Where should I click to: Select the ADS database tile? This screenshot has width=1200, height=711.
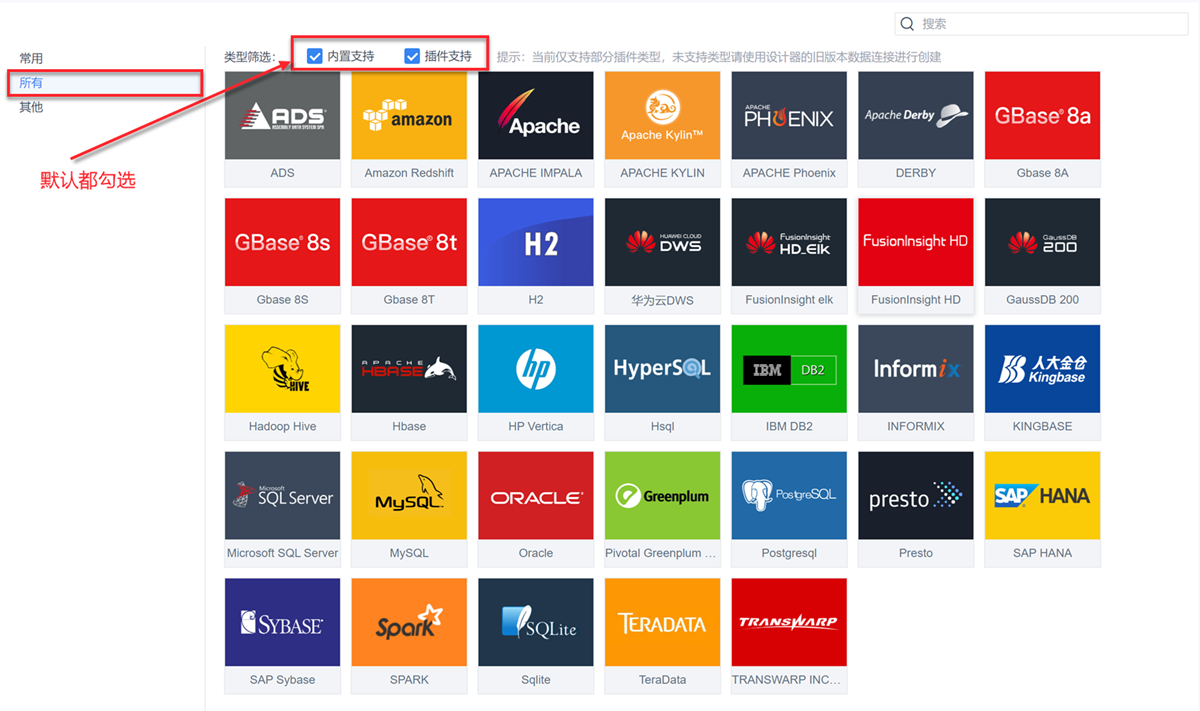pyautogui.click(x=282, y=129)
